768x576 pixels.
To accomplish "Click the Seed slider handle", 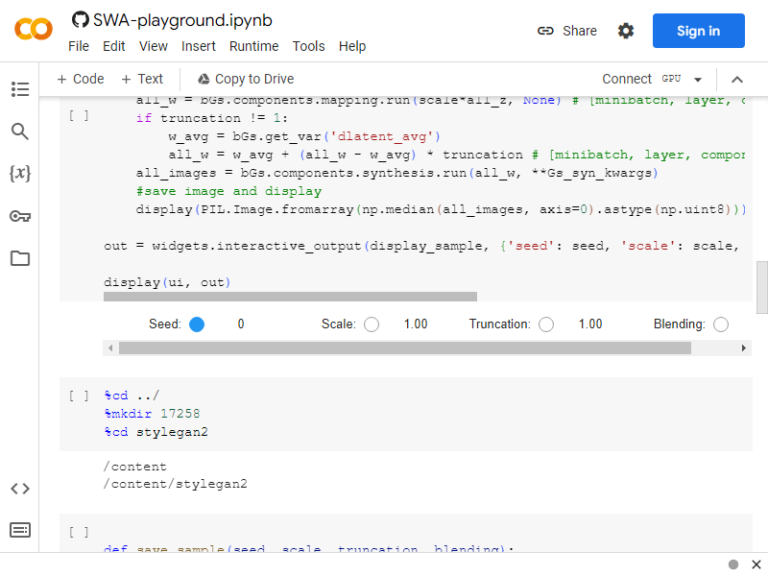I will pos(197,324).
